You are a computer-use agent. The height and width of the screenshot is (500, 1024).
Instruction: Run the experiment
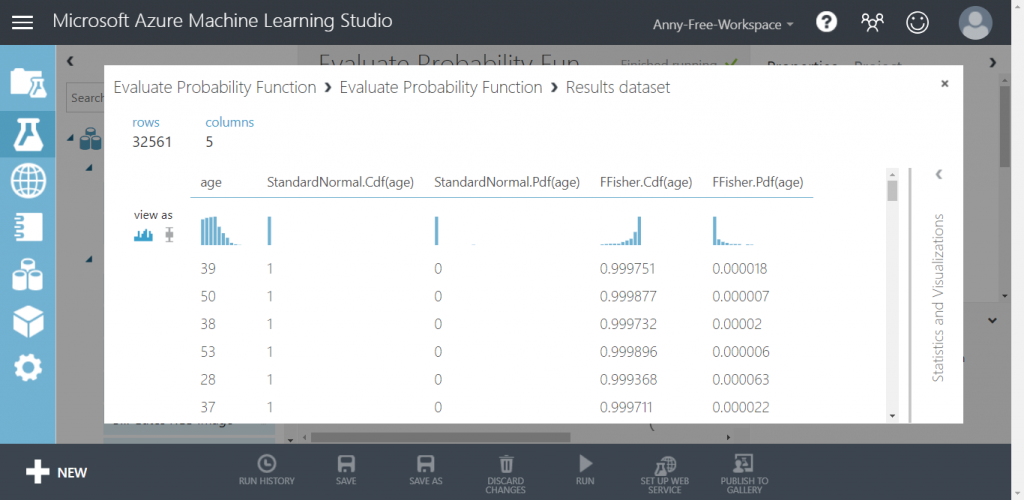coord(585,471)
